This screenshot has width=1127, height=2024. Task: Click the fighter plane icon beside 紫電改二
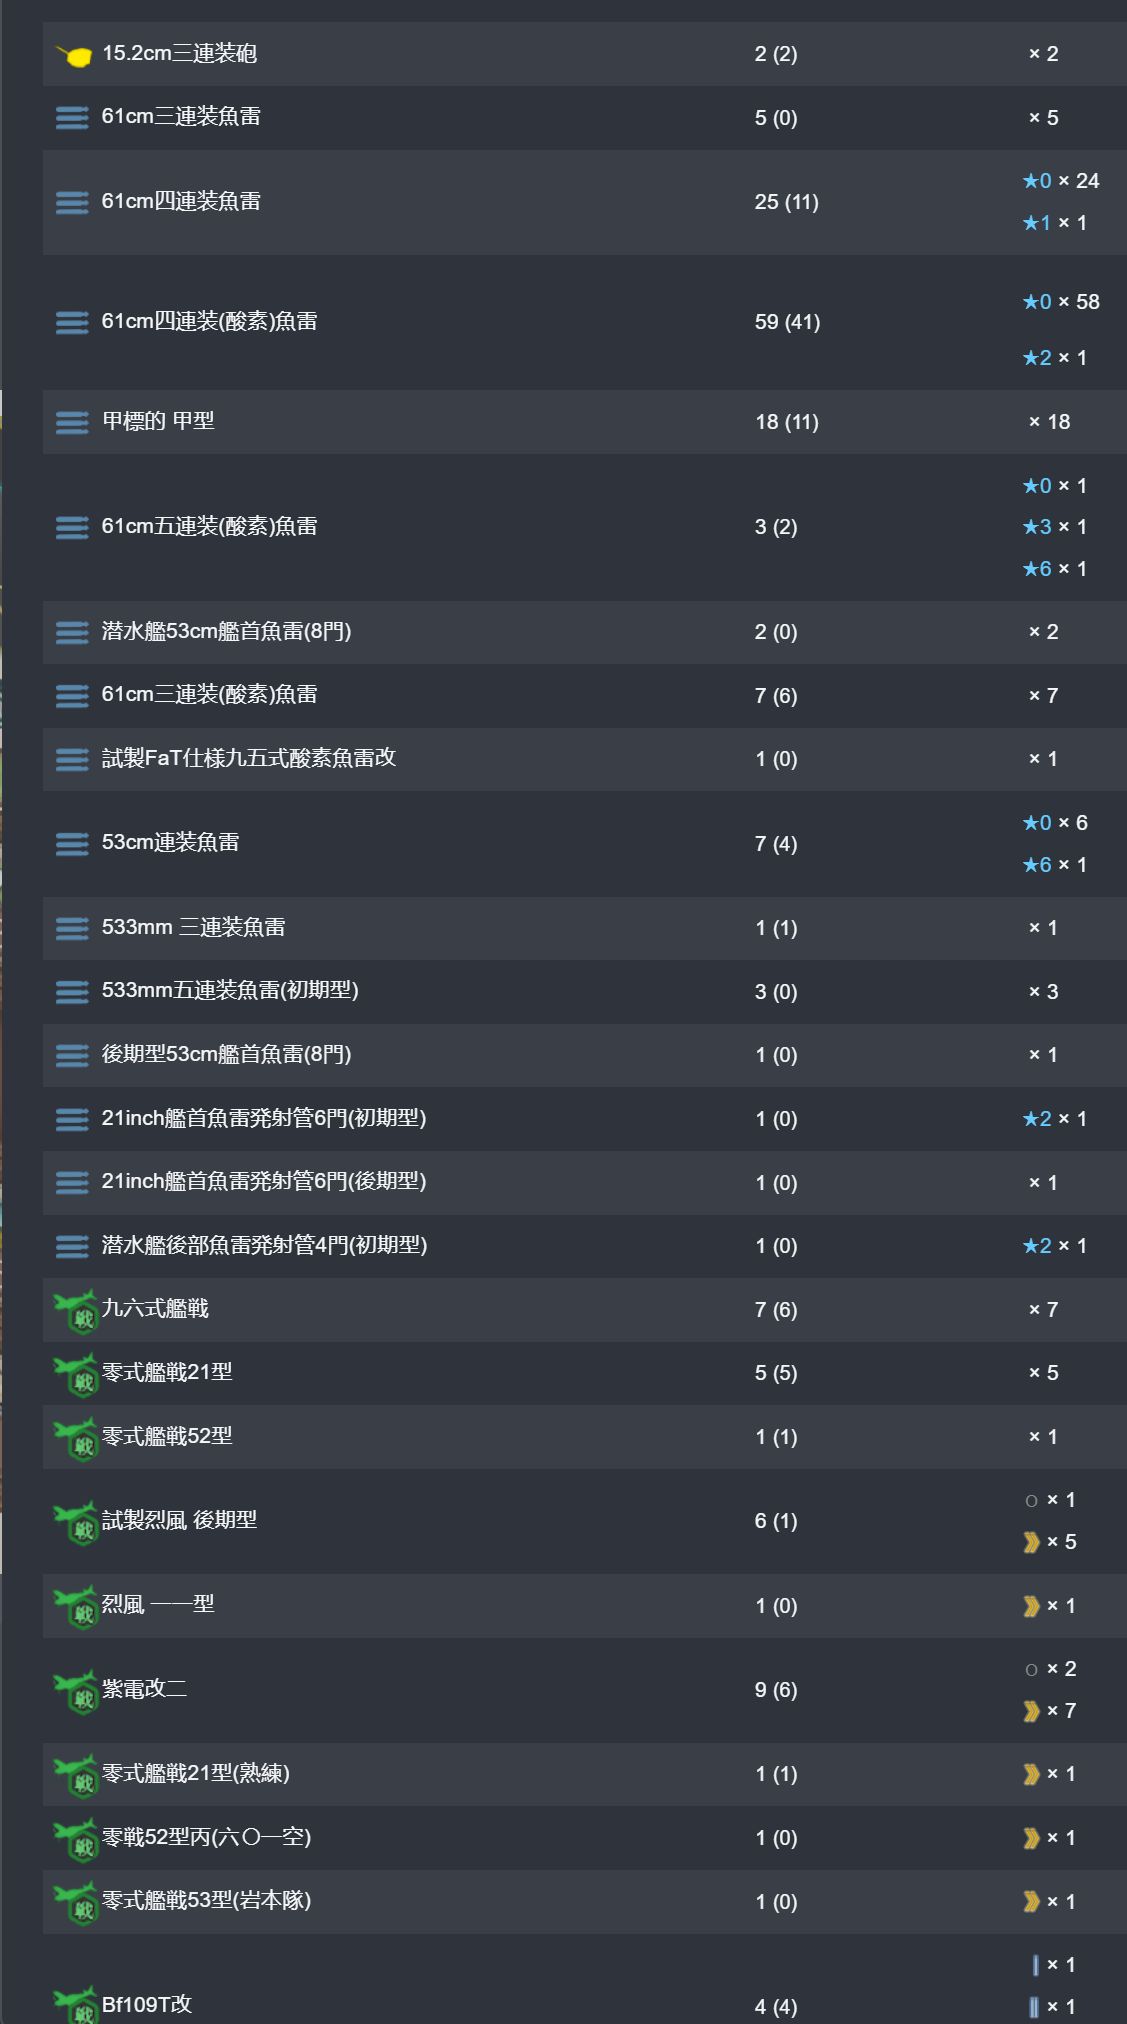(x=75, y=1690)
